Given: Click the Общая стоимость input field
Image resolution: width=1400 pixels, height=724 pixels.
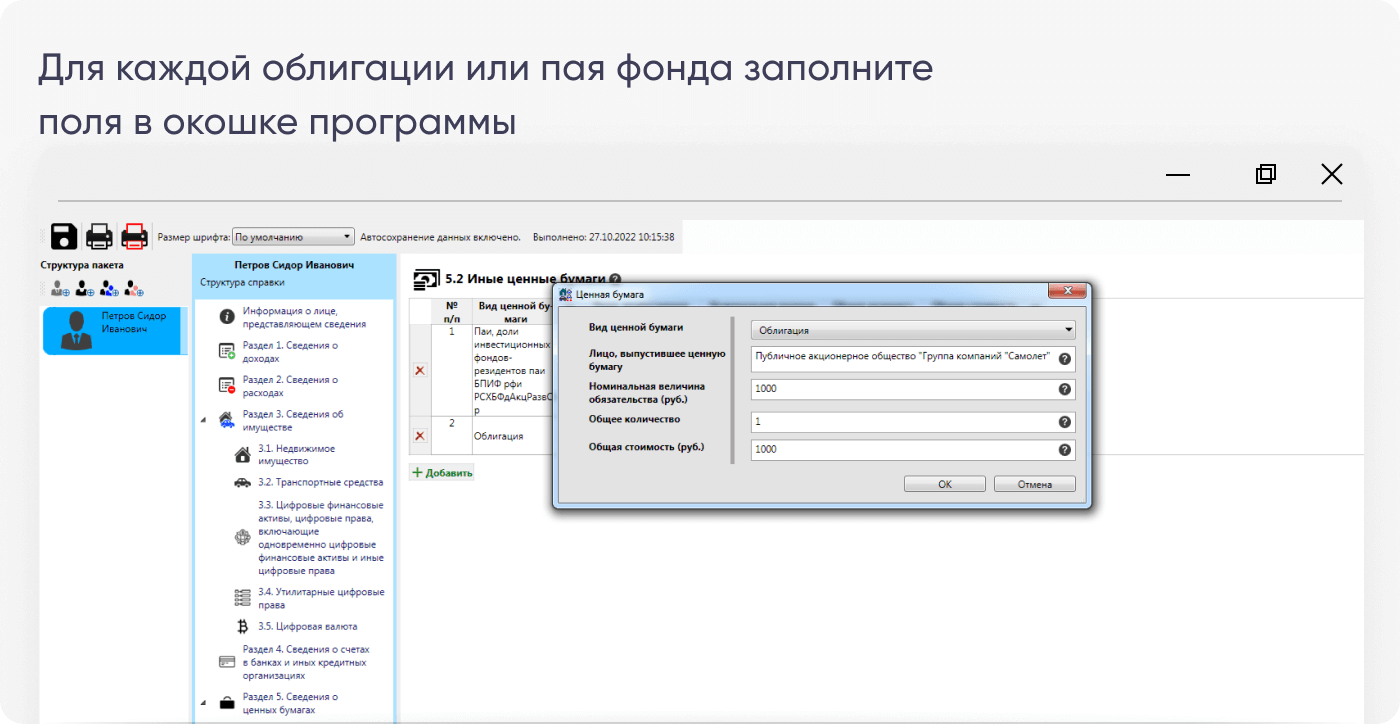Looking at the screenshot, I should tap(900, 450).
